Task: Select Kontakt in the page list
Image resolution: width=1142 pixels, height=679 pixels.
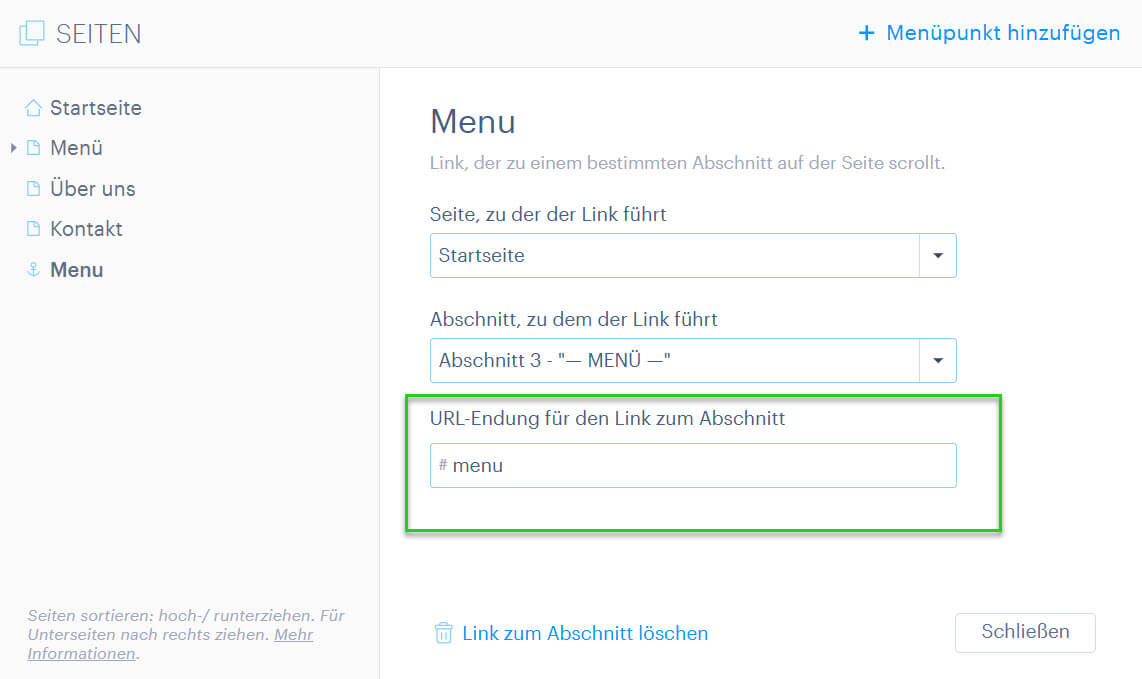Action: click(86, 229)
